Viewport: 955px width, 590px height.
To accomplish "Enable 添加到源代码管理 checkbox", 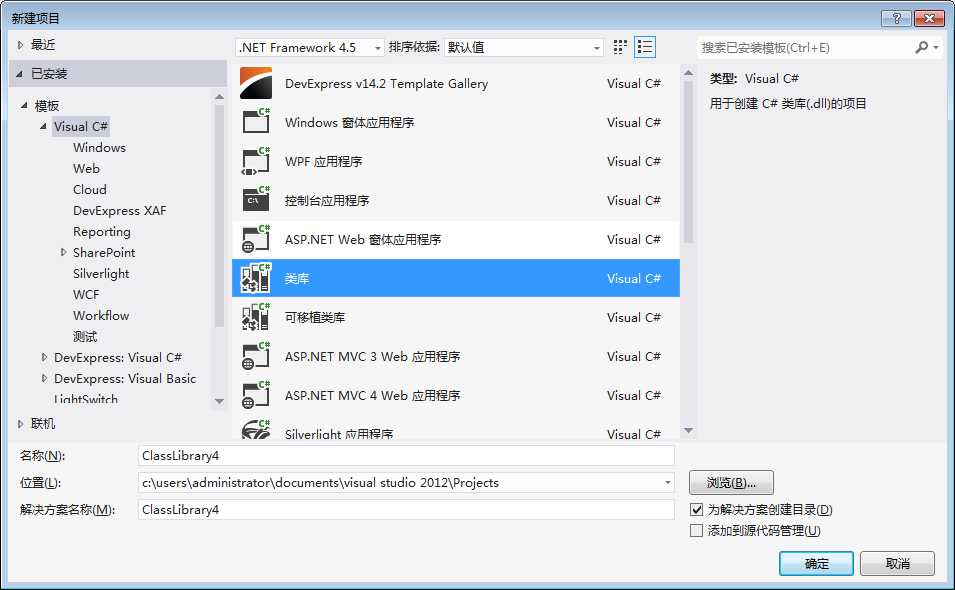I will [x=697, y=530].
